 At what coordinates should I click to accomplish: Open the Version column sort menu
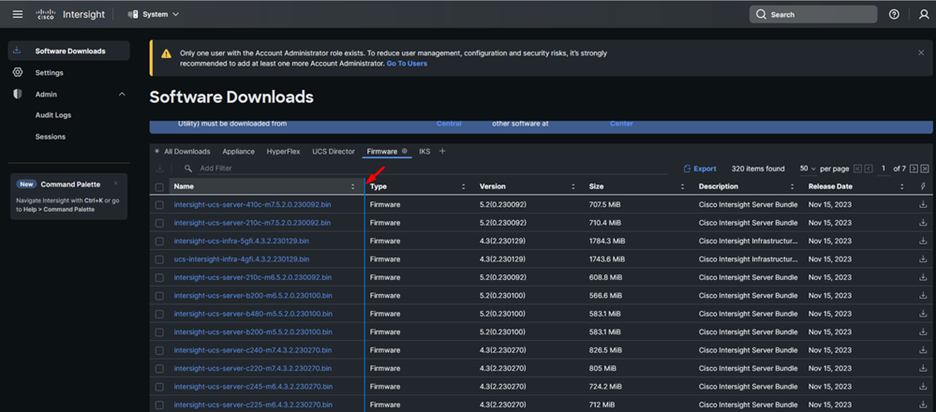pyautogui.click(x=572, y=187)
